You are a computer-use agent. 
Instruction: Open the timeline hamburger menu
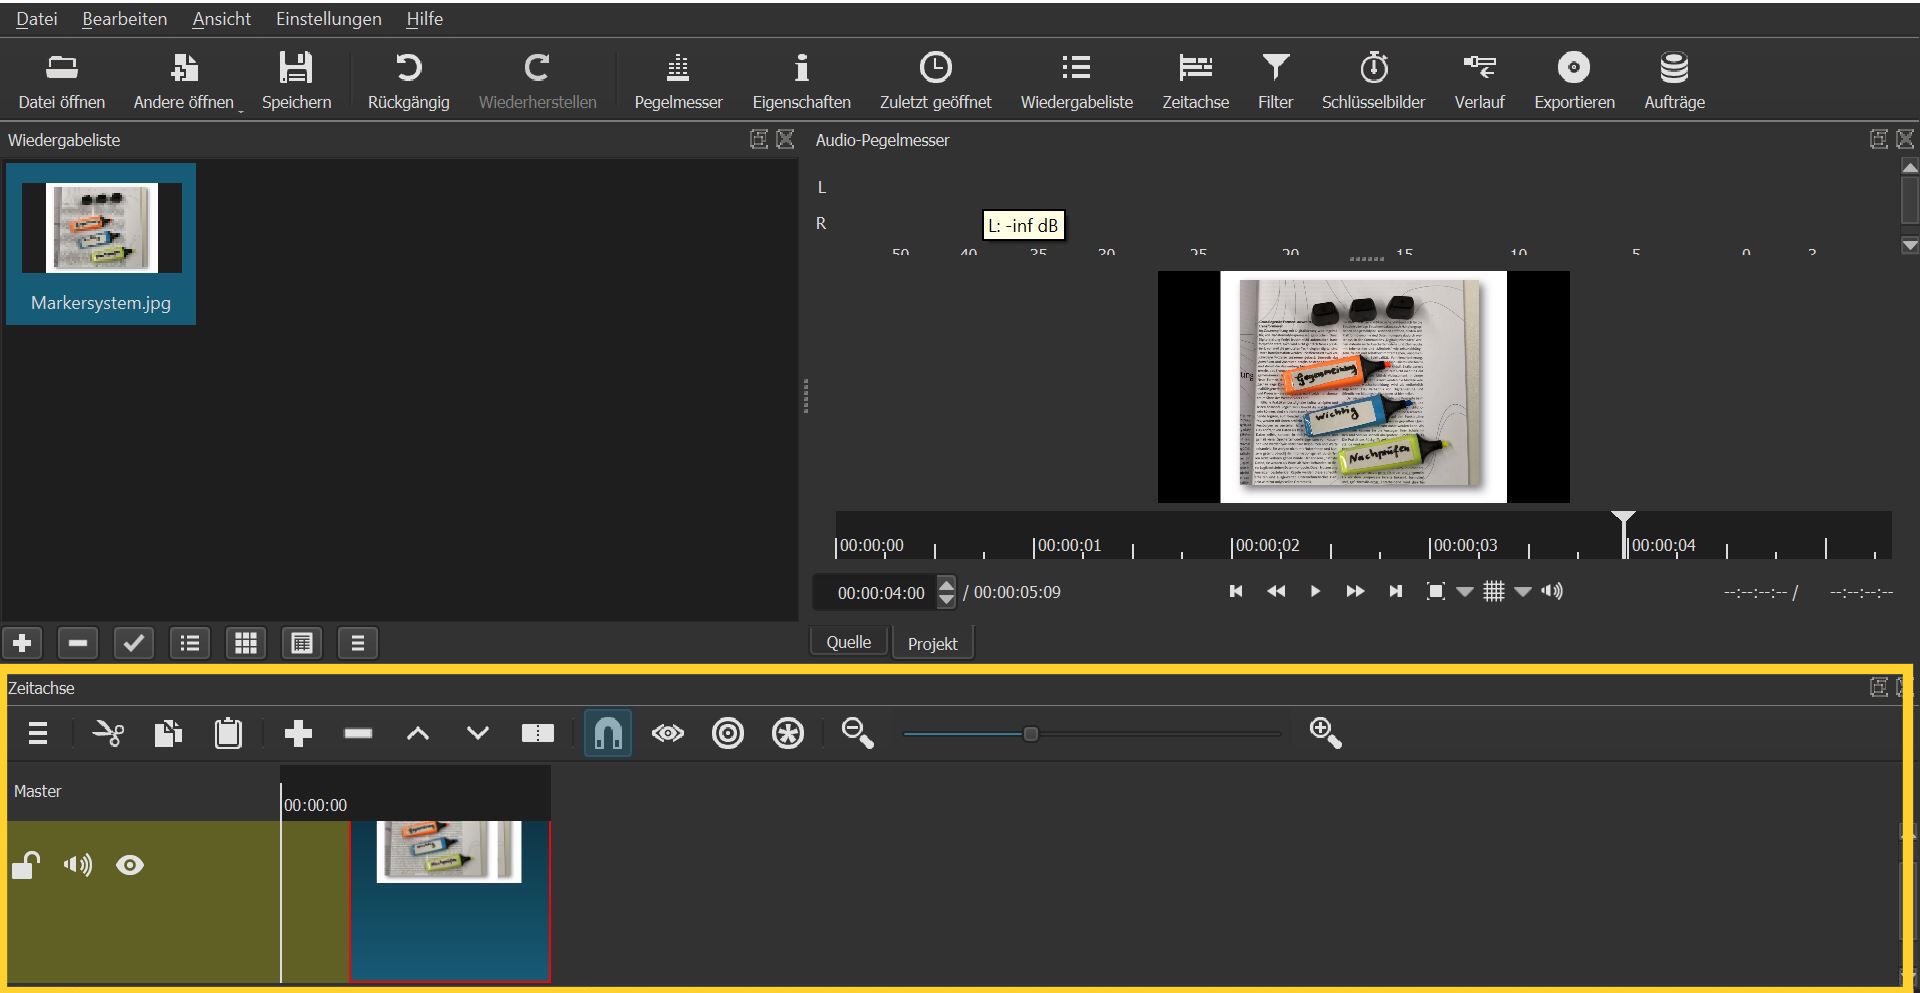click(x=38, y=734)
